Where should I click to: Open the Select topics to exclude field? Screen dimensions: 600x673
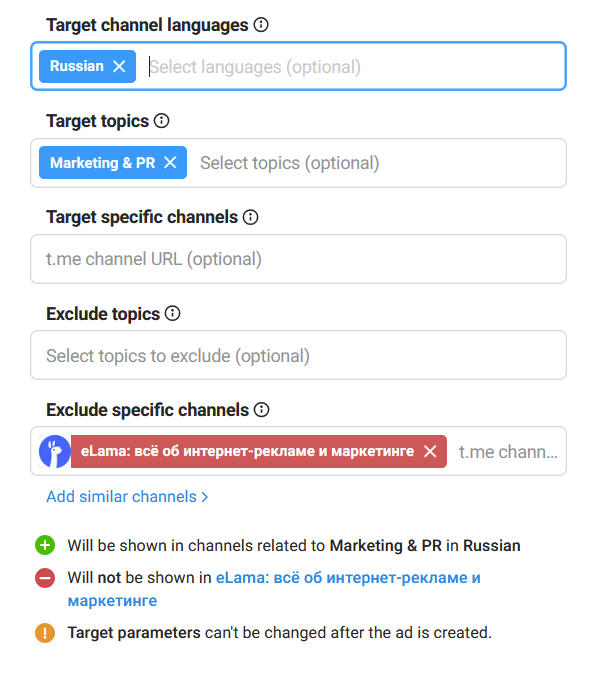(x=298, y=355)
